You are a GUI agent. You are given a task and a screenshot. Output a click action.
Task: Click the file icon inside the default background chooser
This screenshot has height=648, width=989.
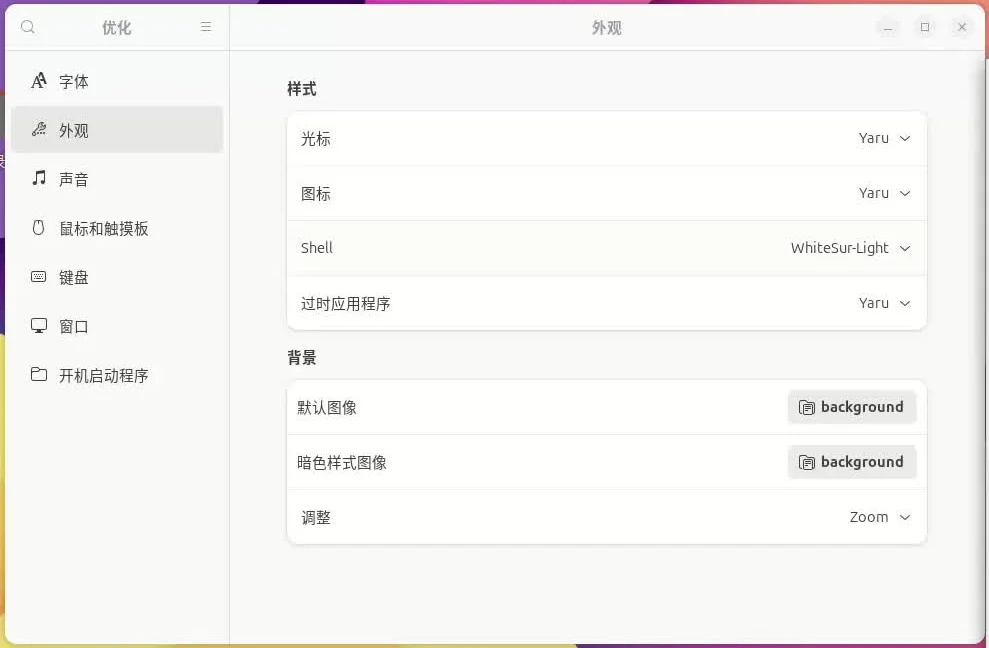pyautogui.click(x=806, y=407)
